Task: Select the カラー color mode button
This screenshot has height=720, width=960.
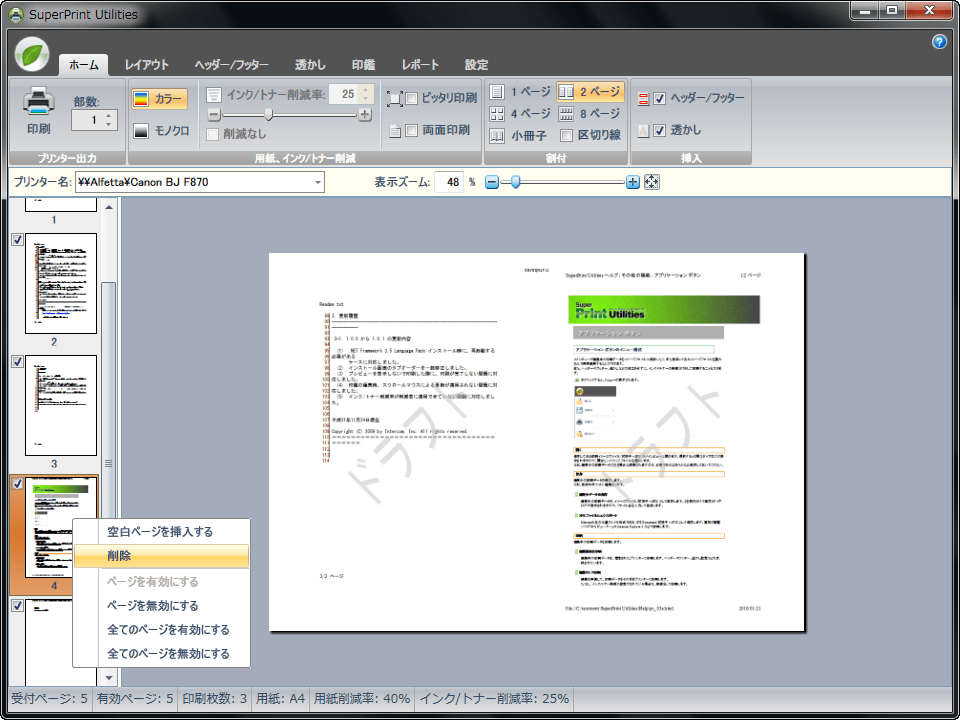Action: tap(159, 99)
